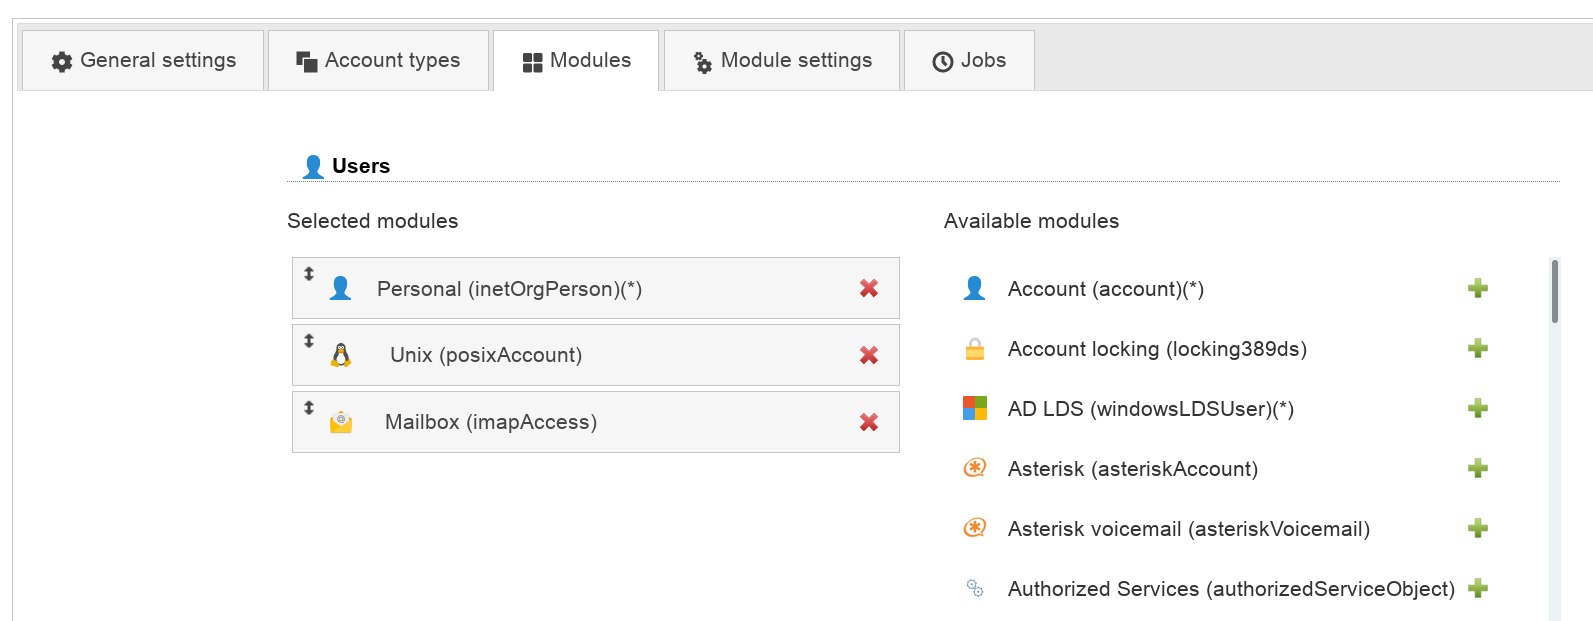Click the Account locking padlock icon

pos(974,349)
